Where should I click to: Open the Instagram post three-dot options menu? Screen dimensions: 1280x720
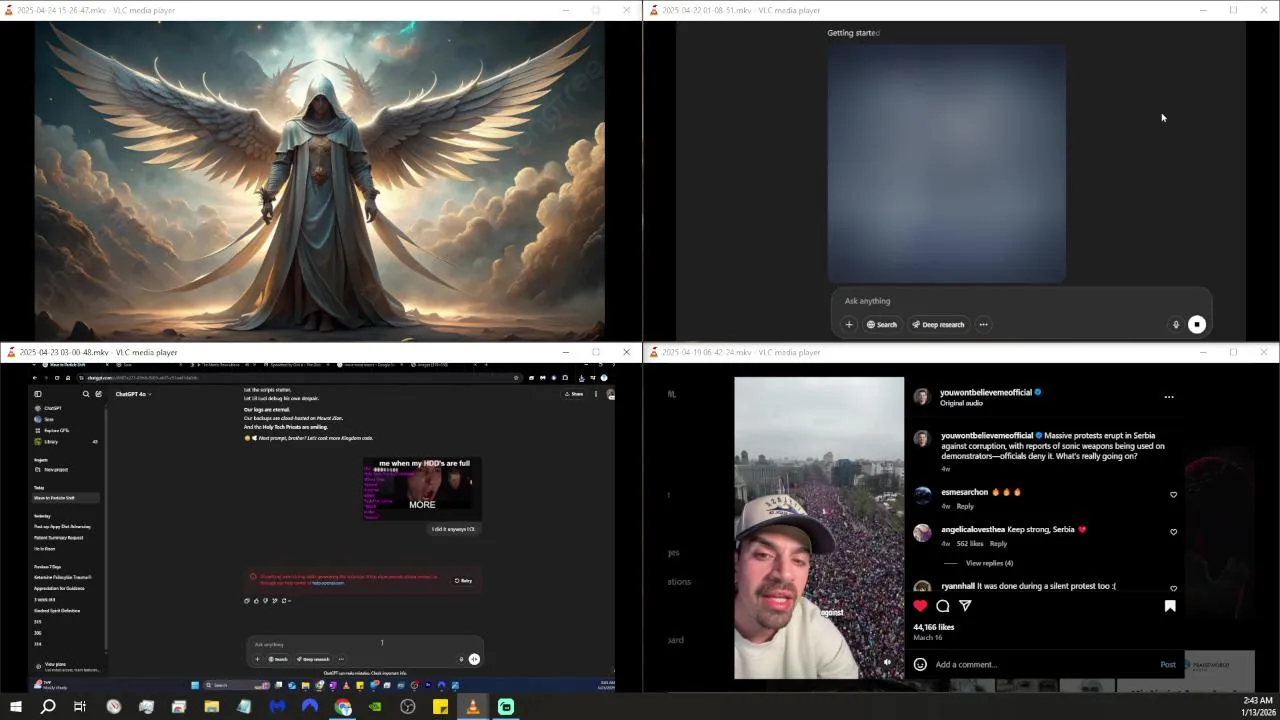pos(1168,397)
